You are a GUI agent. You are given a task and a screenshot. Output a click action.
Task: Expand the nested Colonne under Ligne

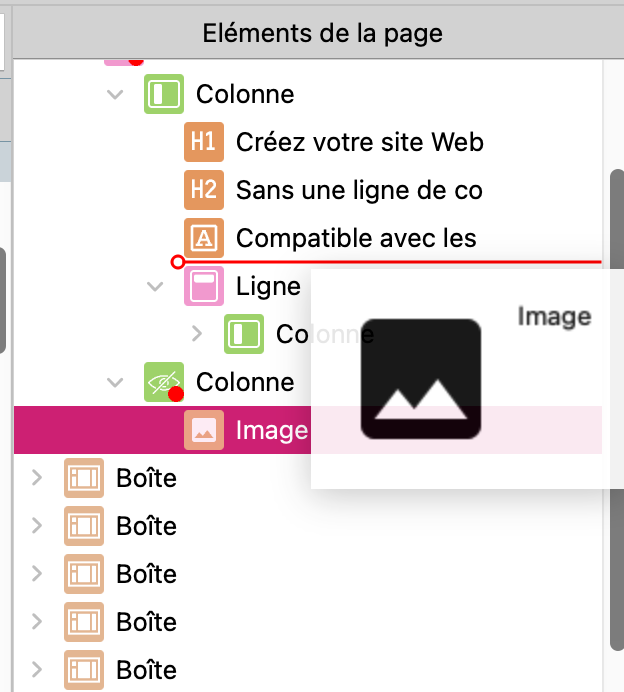(196, 334)
